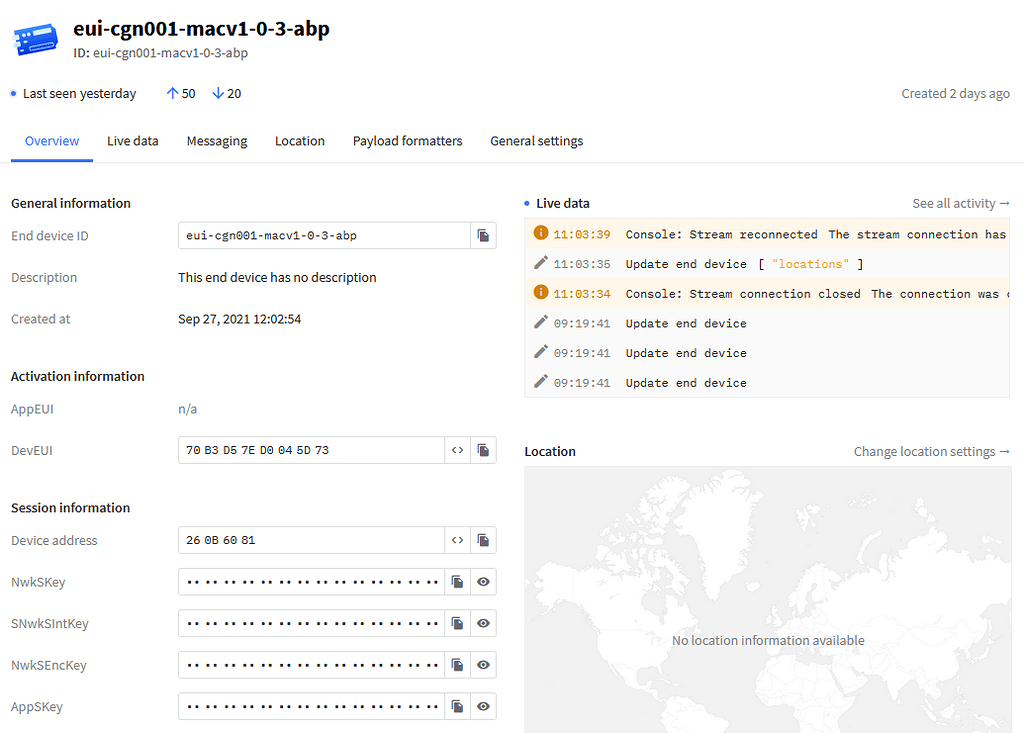Click the pencil icon on an Update event

tap(540, 263)
